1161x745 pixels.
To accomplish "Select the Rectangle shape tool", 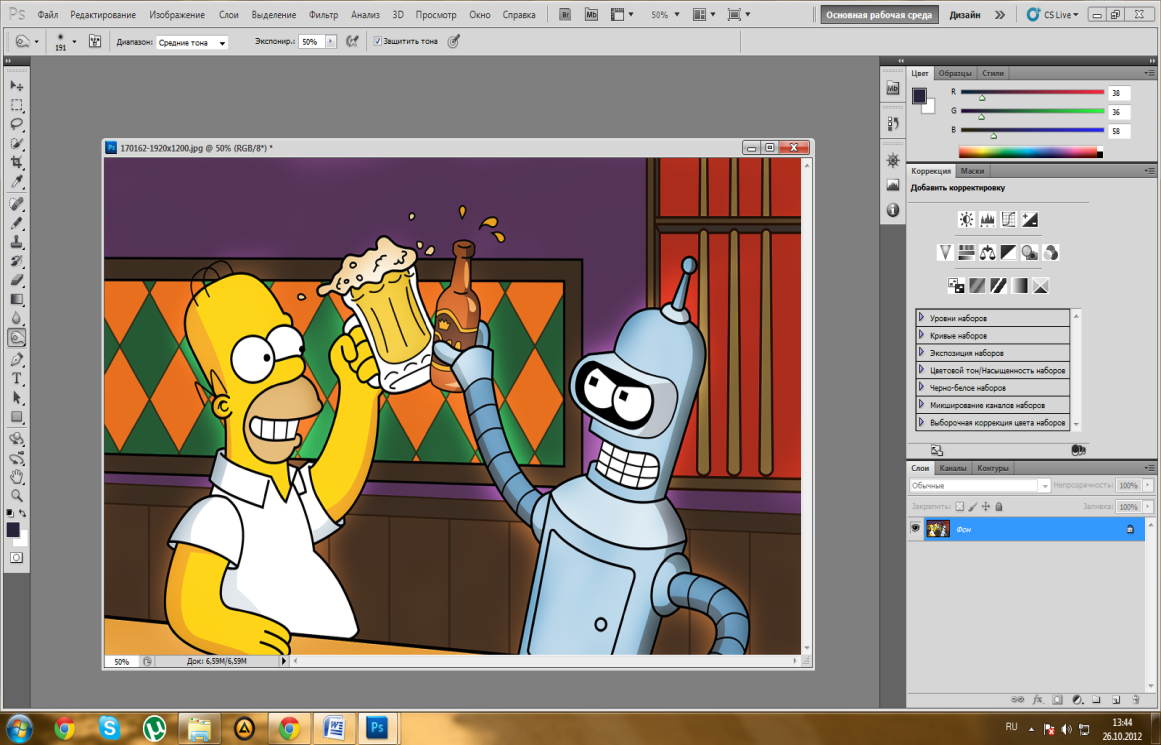I will [x=16, y=418].
